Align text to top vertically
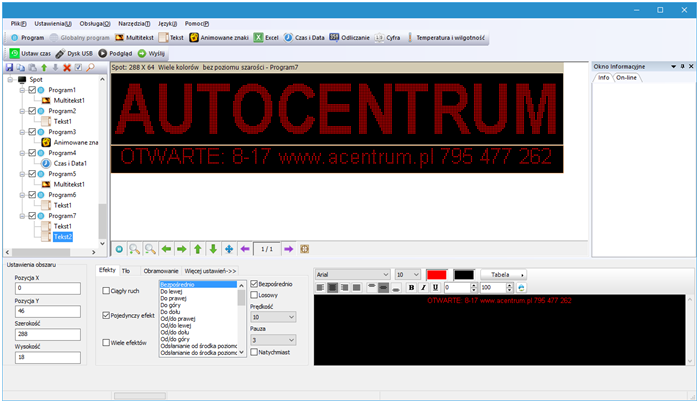Viewport: 699px width, 403px height. pyautogui.click(x=371, y=288)
